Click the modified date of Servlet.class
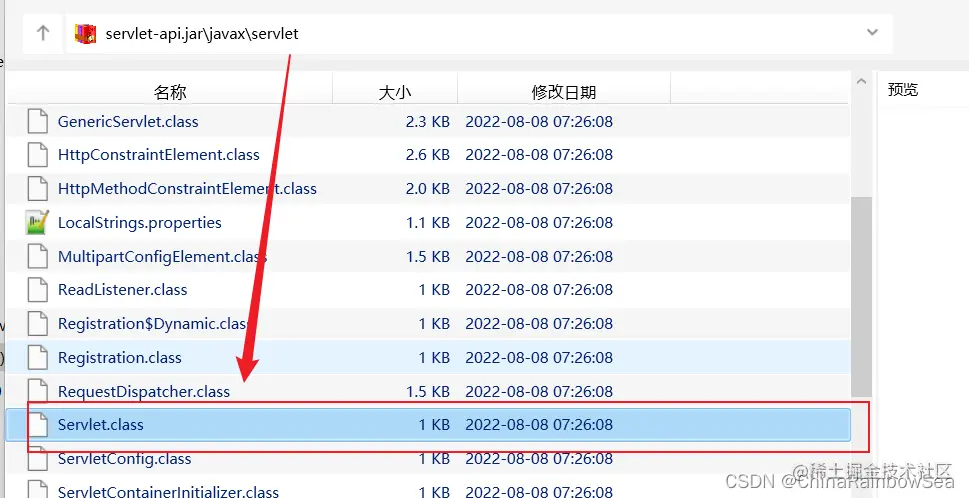Screen dimensions: 969x498 pyautogui.click(x=539, y=424)
